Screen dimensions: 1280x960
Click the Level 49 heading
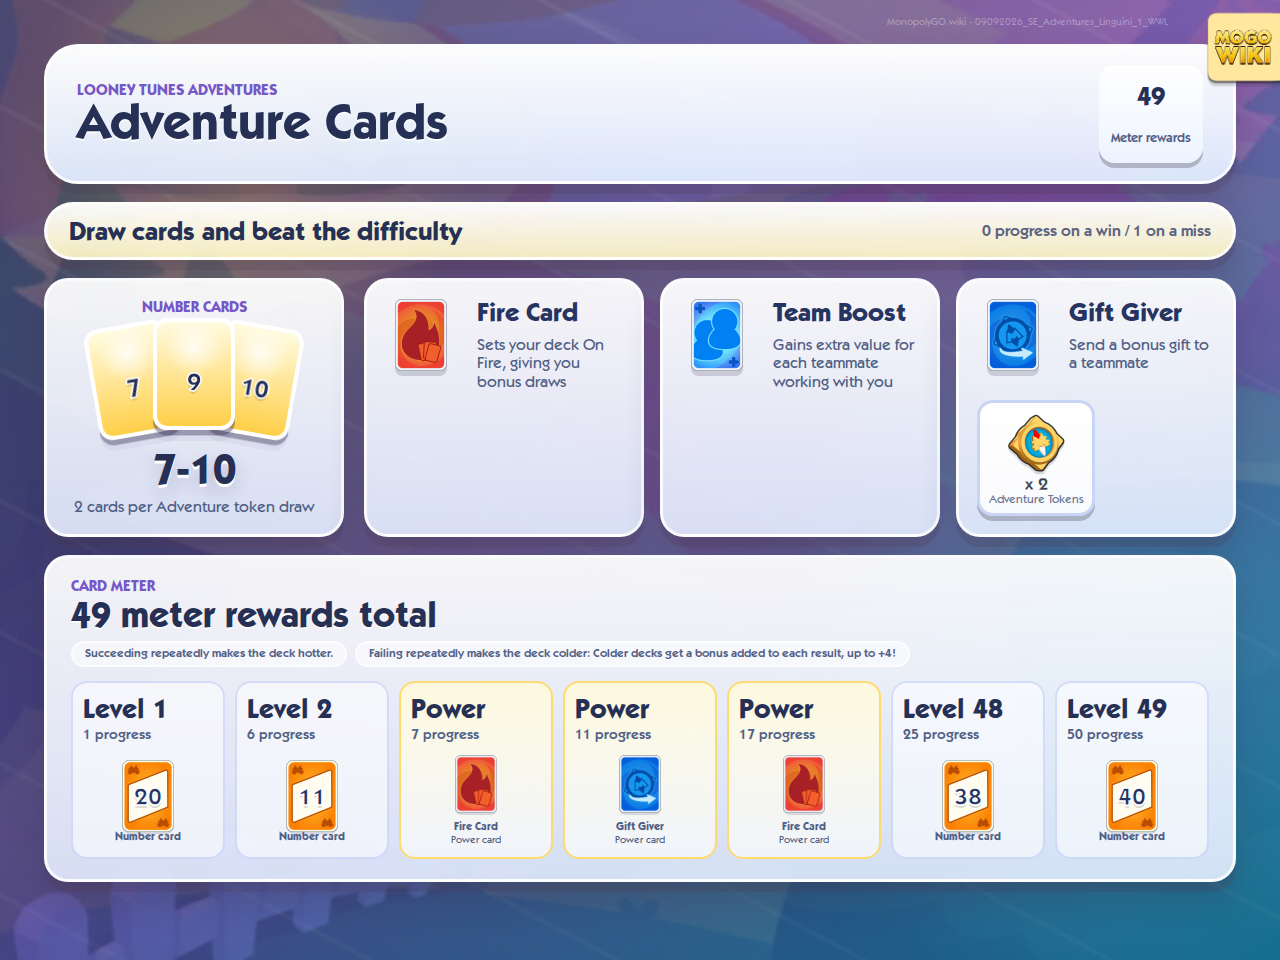1117,709
